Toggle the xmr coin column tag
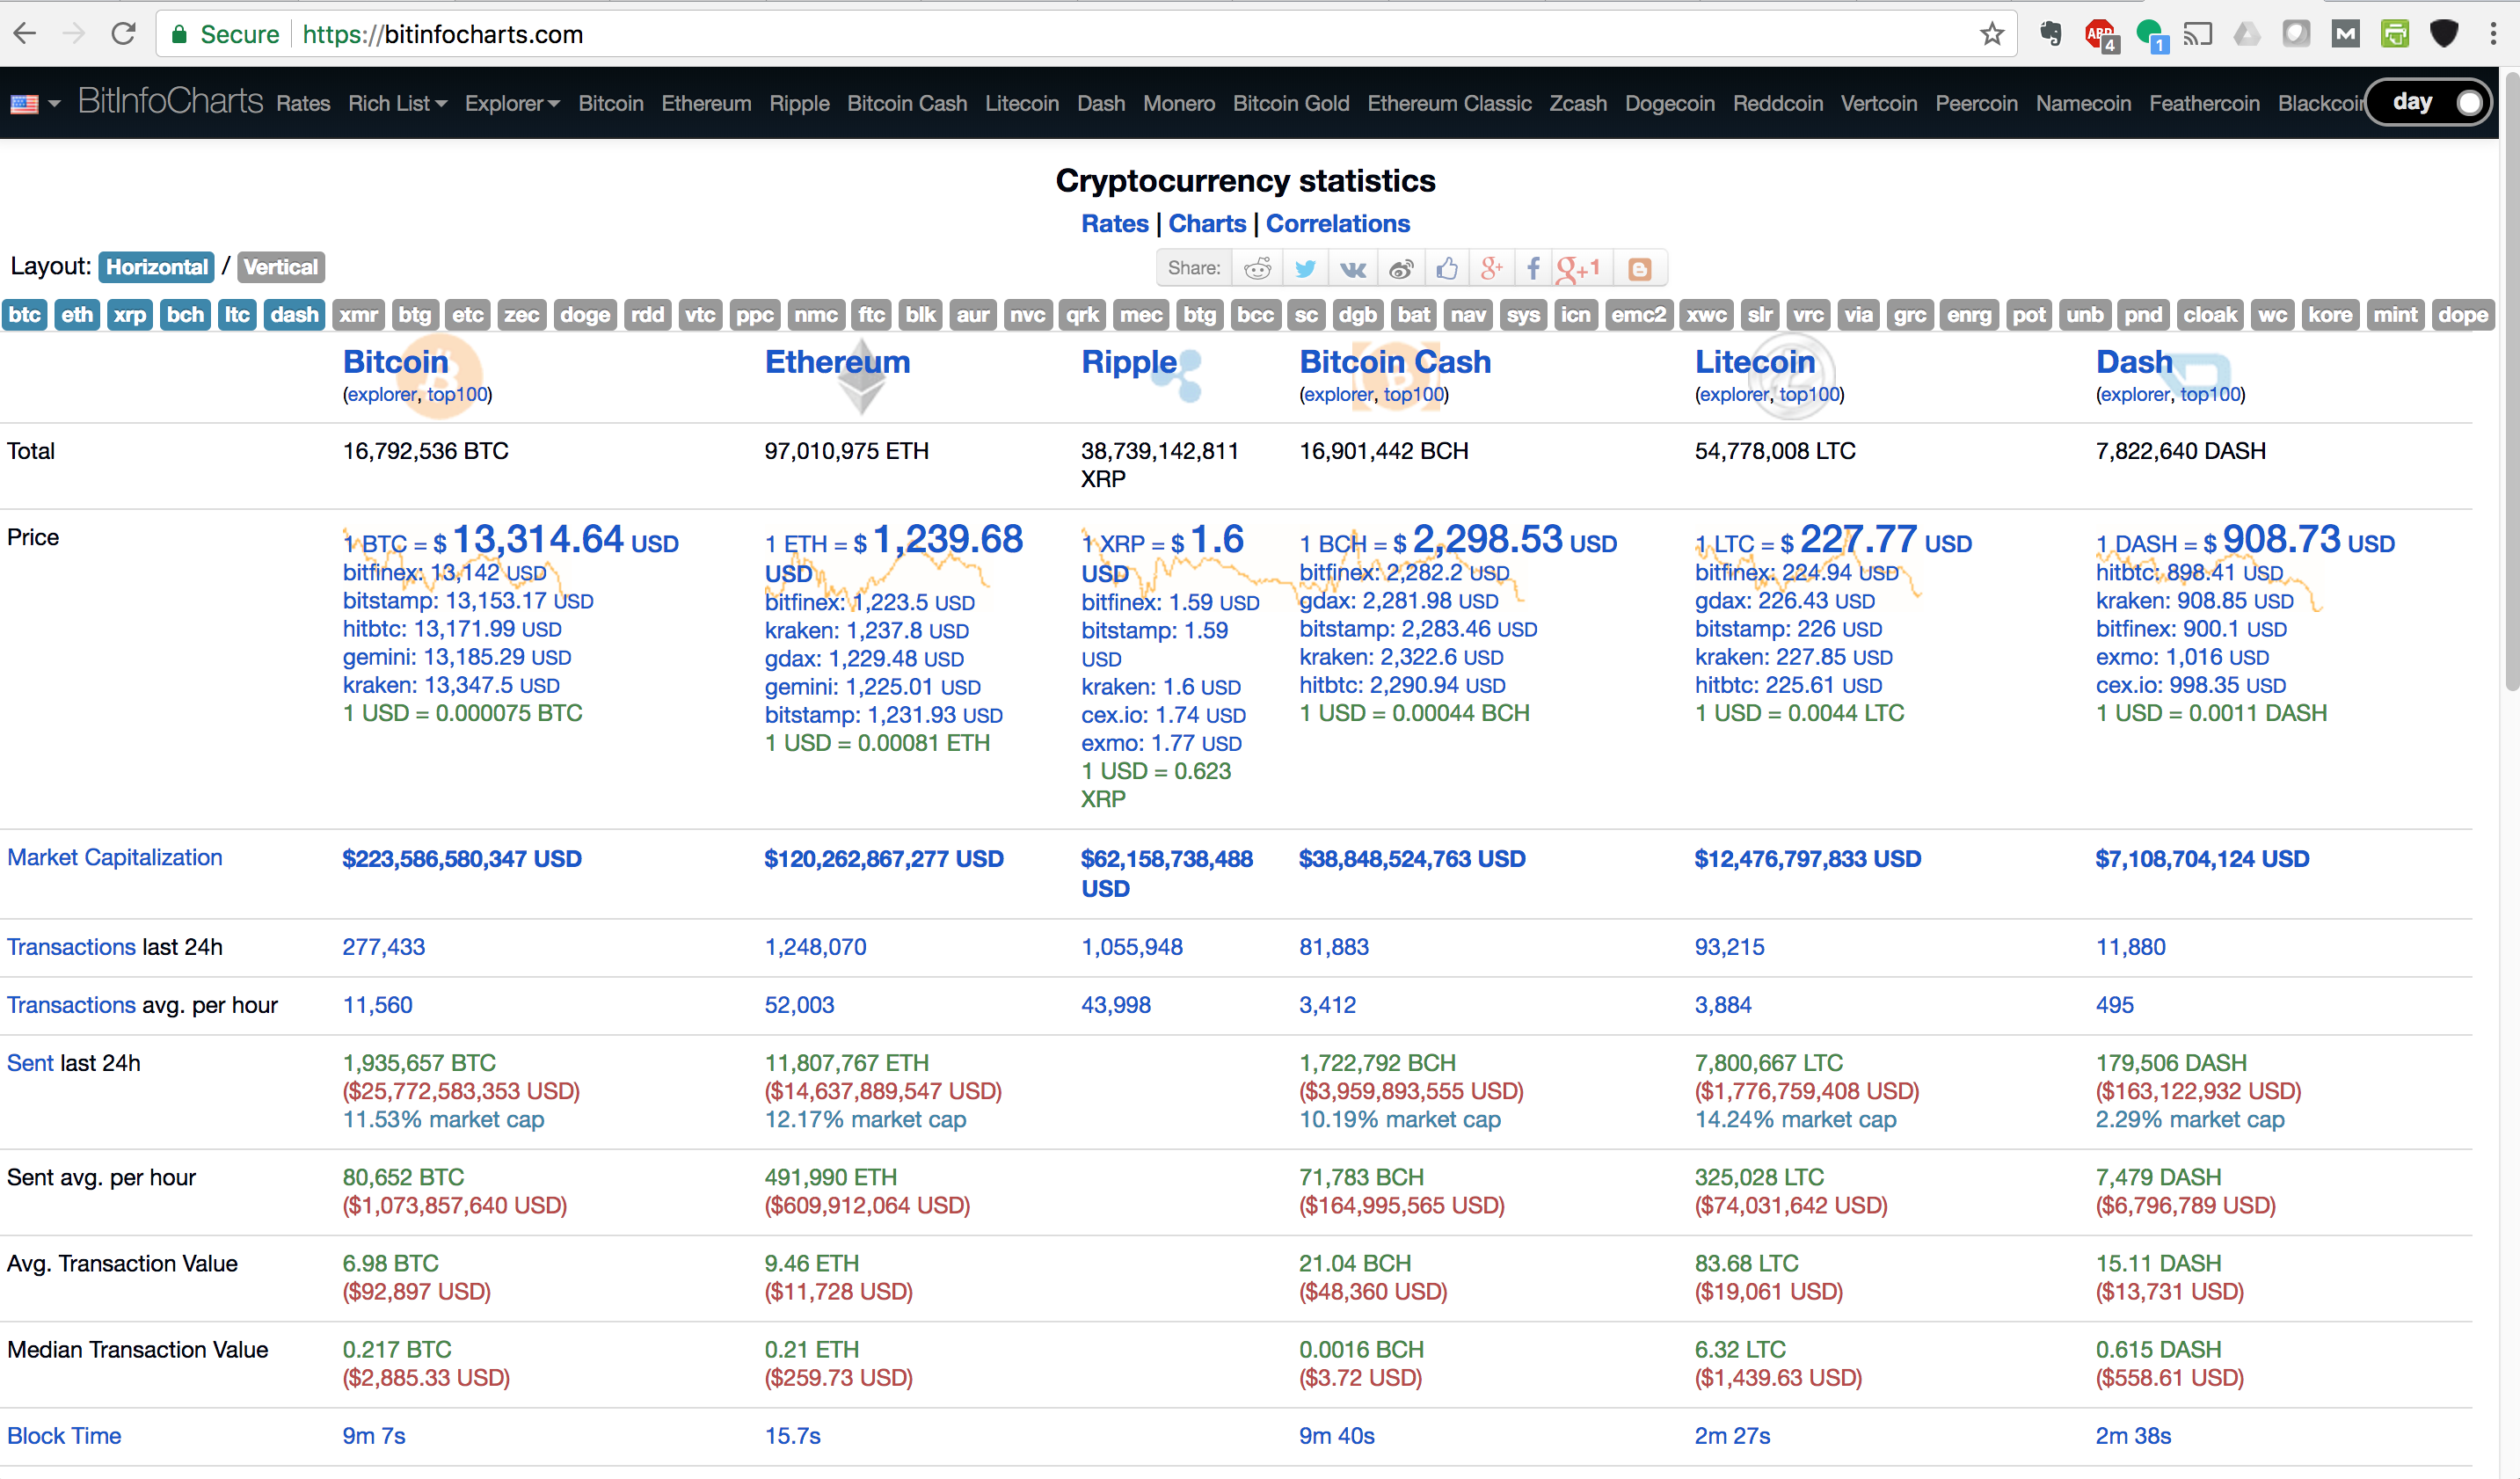This screenshot has width=2520, height=1479. pyautogui.click(x=358, y=315)
